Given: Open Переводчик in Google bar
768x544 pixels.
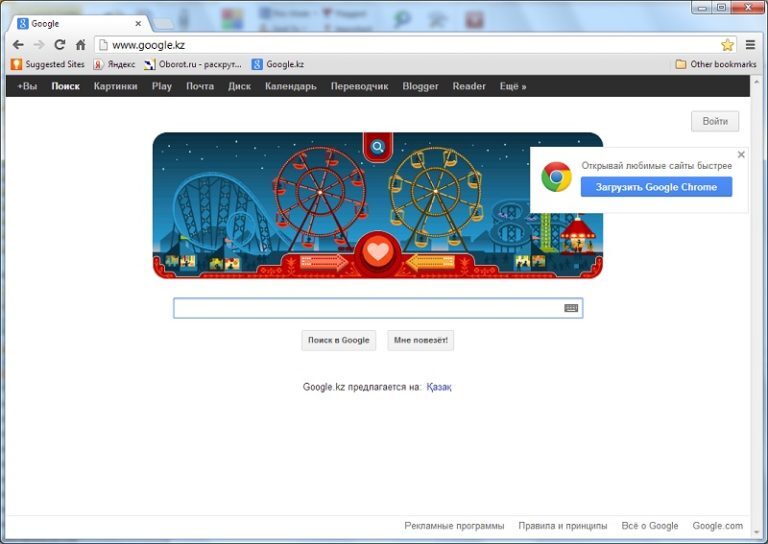Looking at the screenshot, I should point(360,86).
